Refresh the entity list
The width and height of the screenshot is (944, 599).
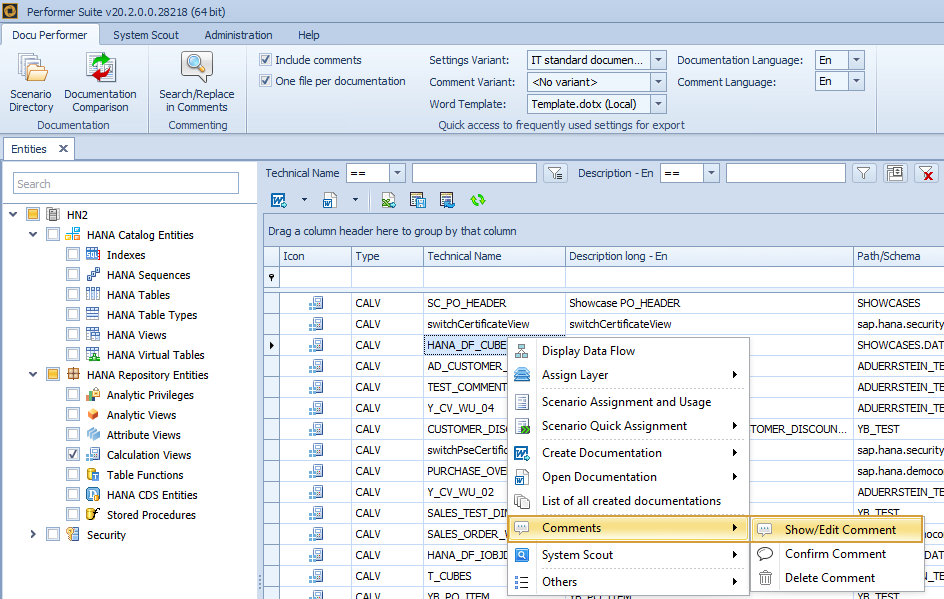pyautogui.click(x=478, y=200)
